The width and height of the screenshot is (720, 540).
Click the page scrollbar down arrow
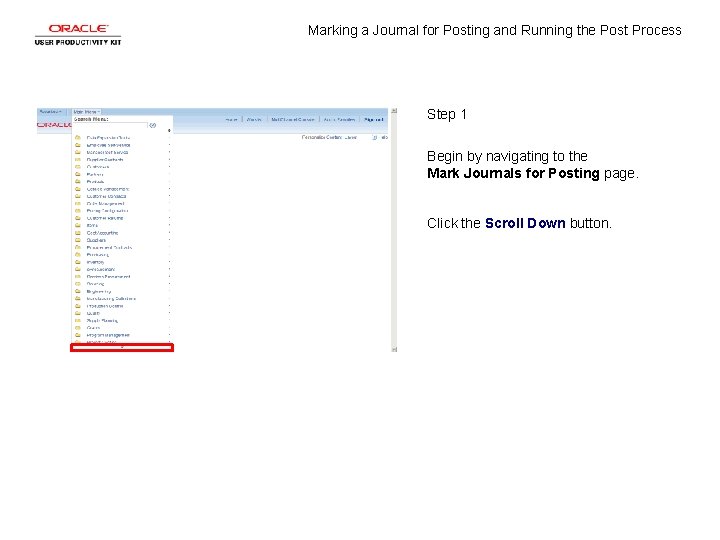[x=394, y=349]
